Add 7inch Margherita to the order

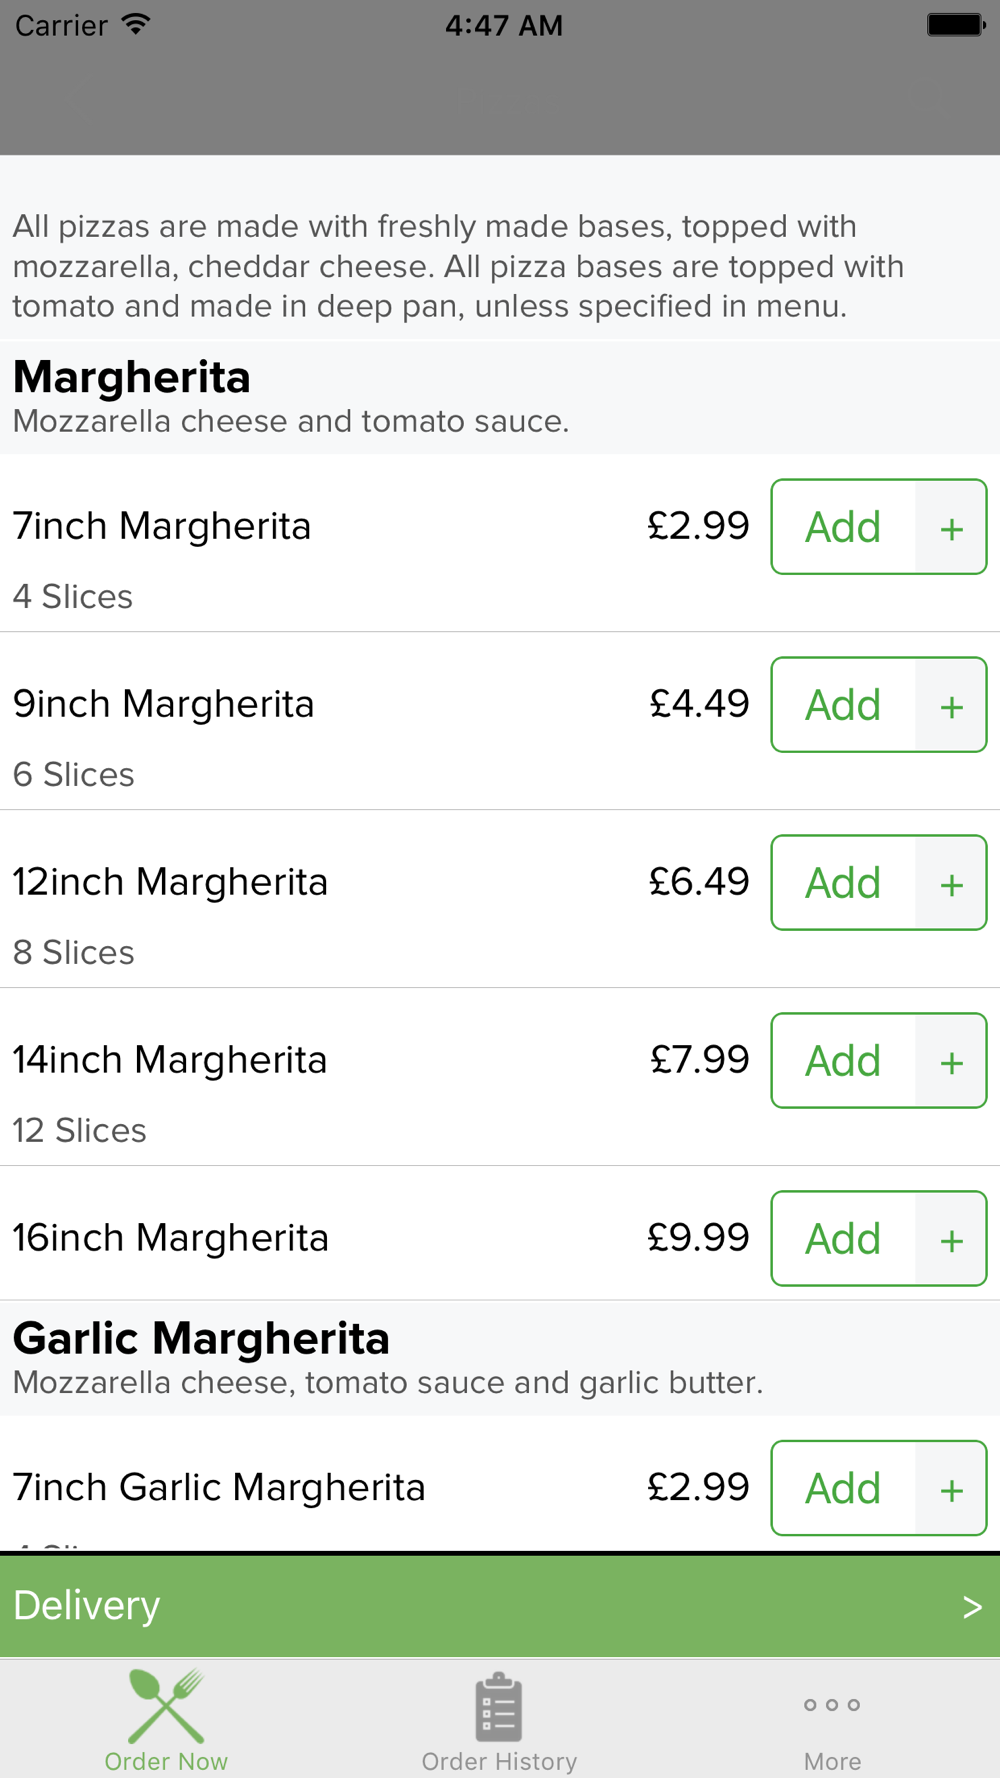coord(843,527)
